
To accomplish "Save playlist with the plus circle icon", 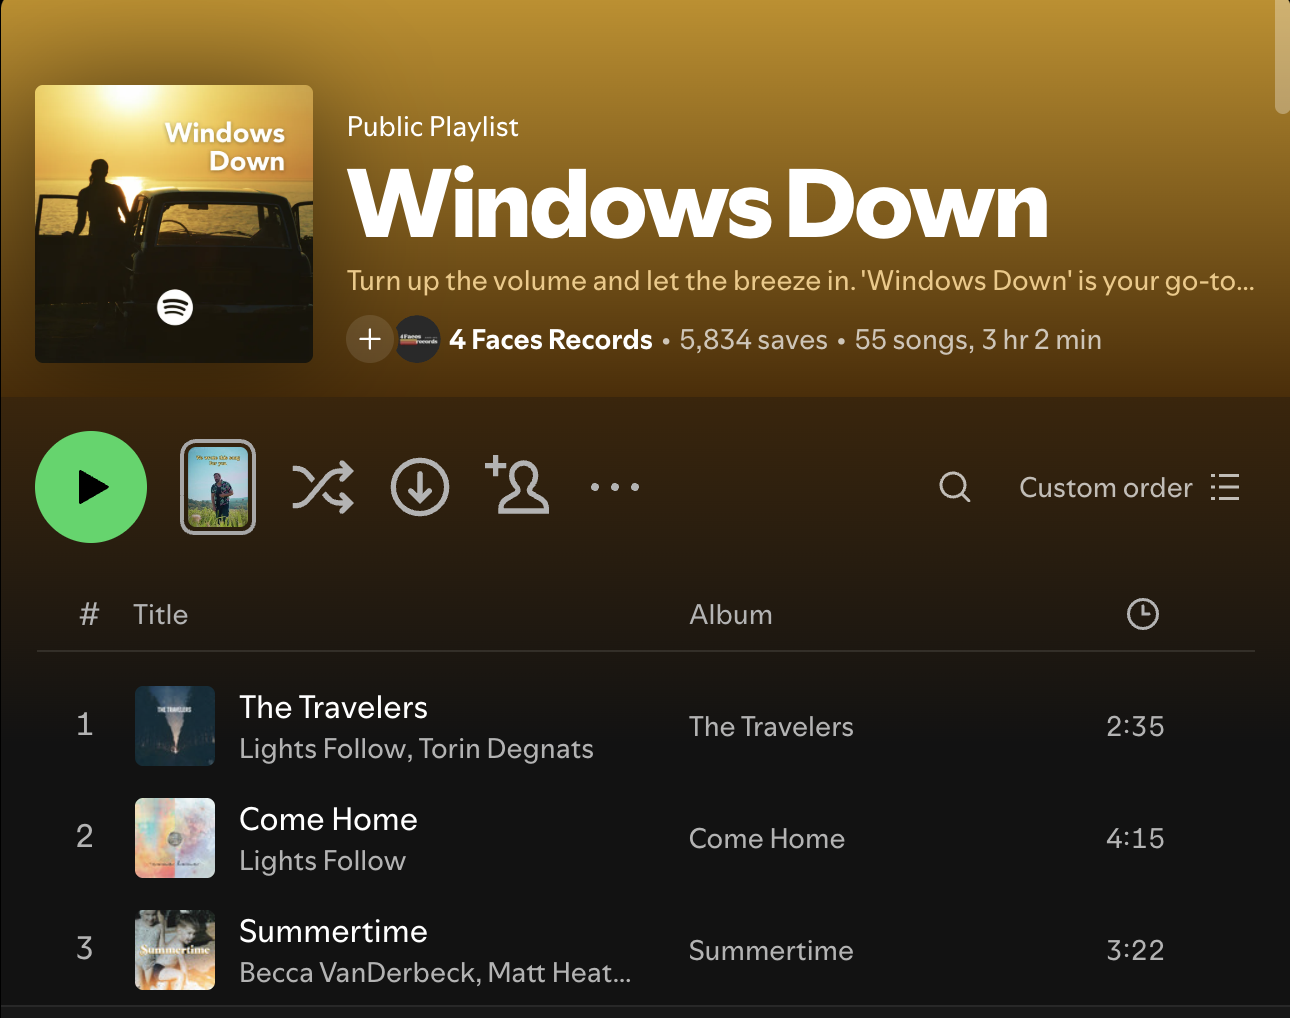I will point(370,339).
